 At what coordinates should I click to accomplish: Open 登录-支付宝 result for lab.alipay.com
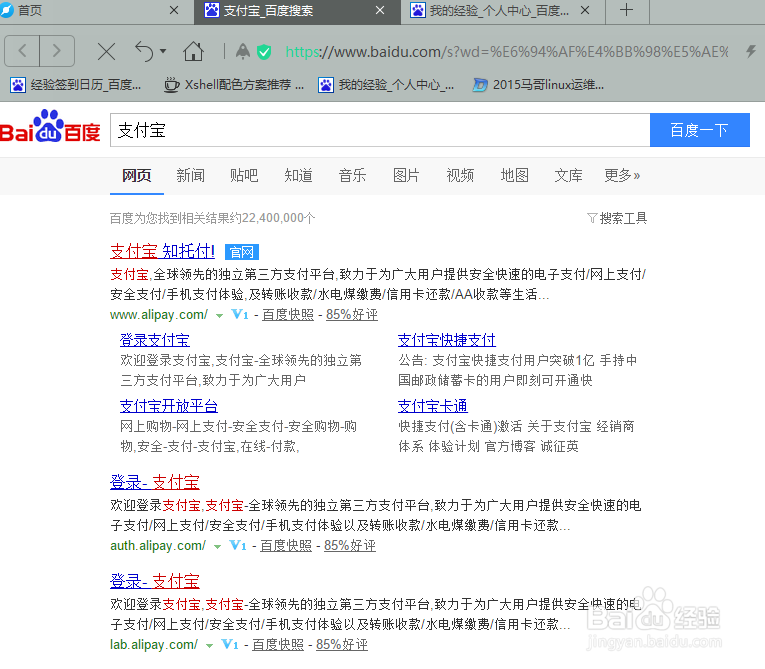155,582
